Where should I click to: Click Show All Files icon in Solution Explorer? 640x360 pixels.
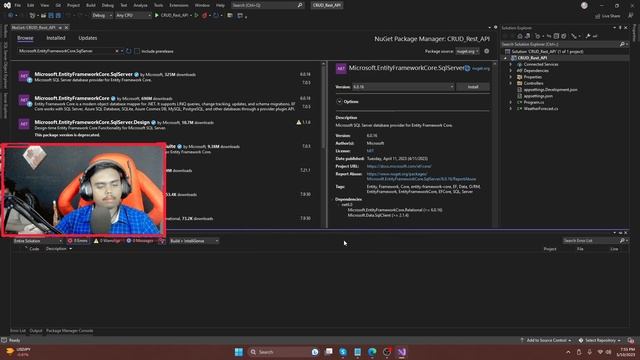pos(564,36)
